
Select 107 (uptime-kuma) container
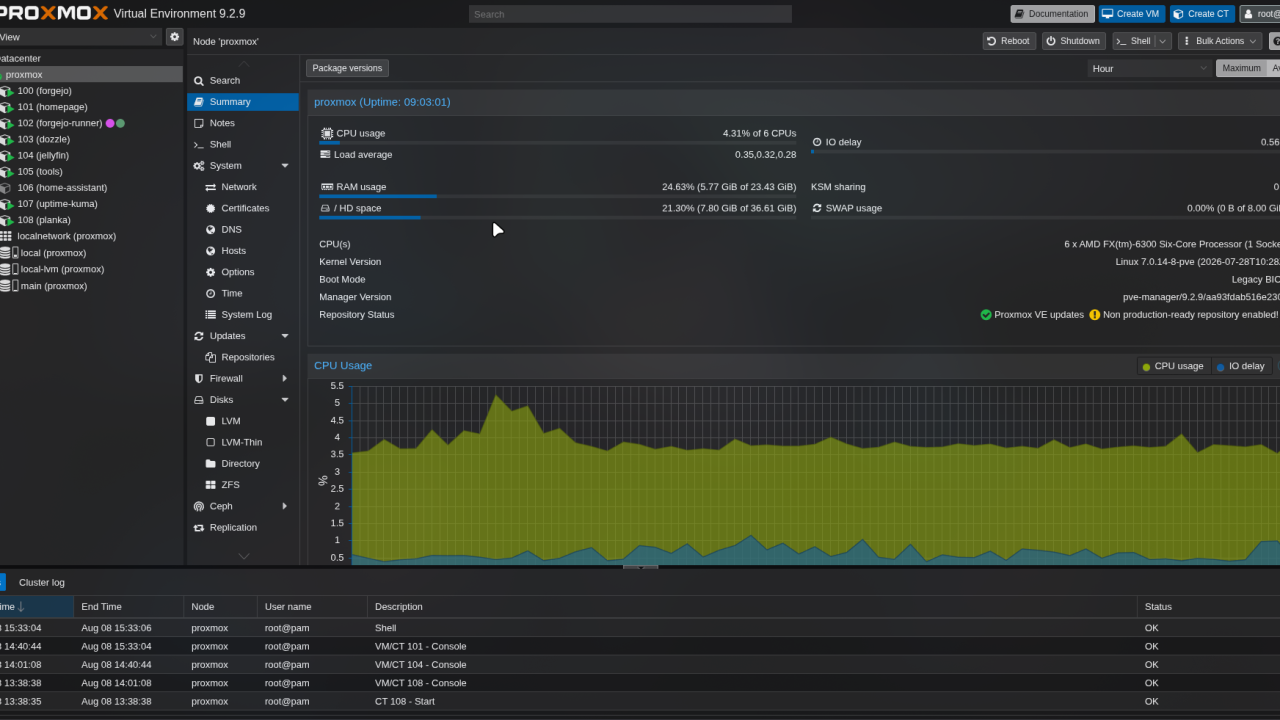(57, 203)
